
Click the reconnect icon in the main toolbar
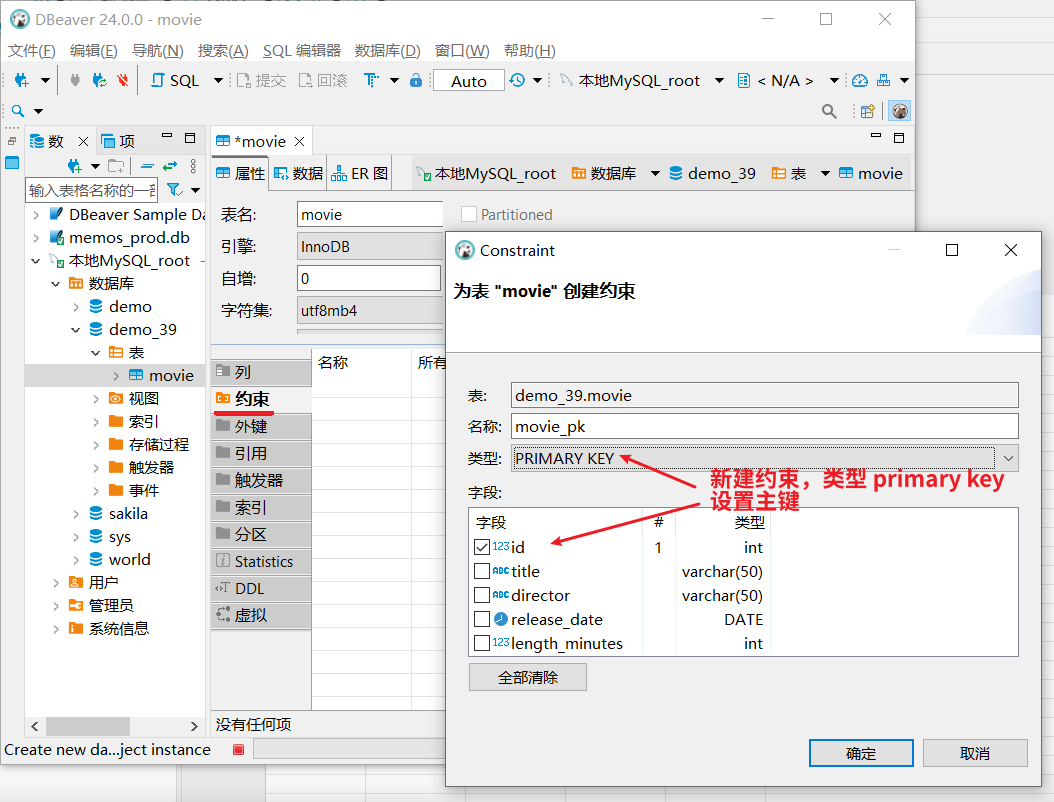(x=99, y=81)
